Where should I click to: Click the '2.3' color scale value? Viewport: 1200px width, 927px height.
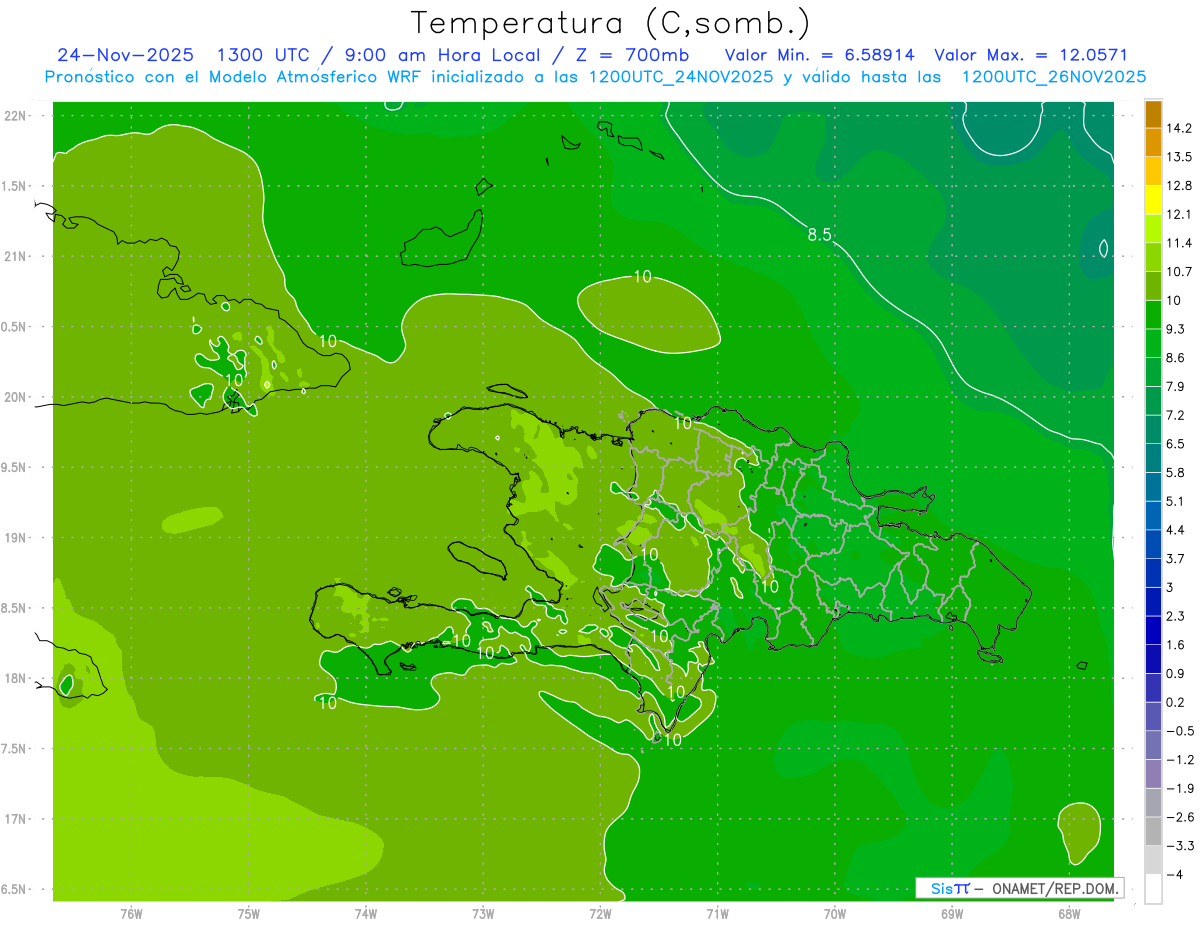point(1176,616)
